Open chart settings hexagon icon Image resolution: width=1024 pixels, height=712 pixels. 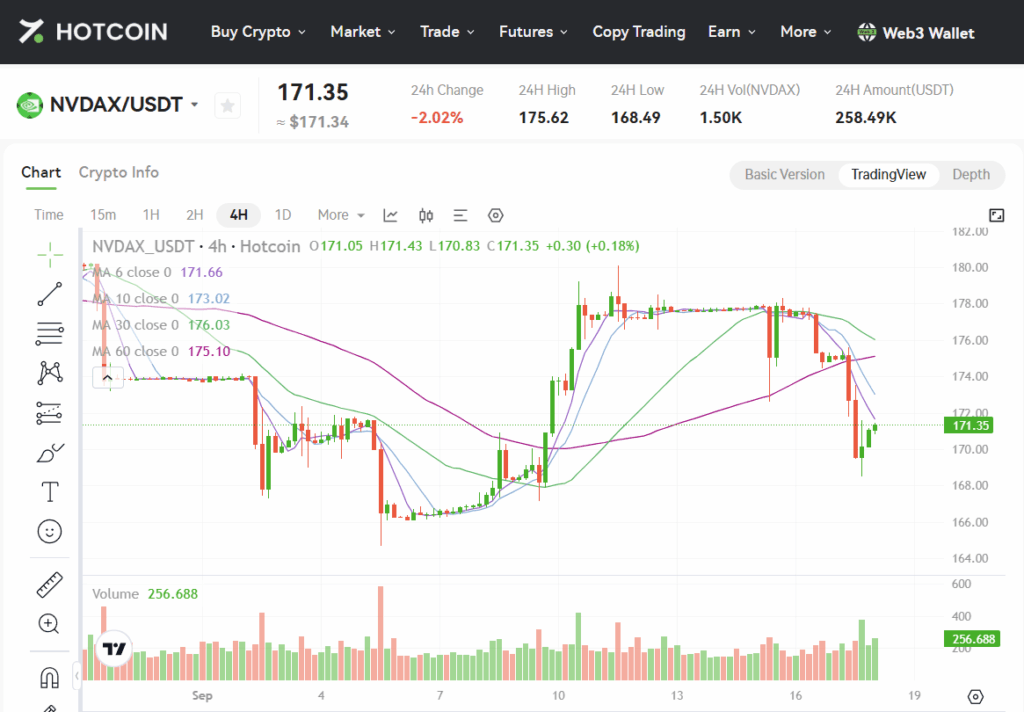(x=495, y=215)
